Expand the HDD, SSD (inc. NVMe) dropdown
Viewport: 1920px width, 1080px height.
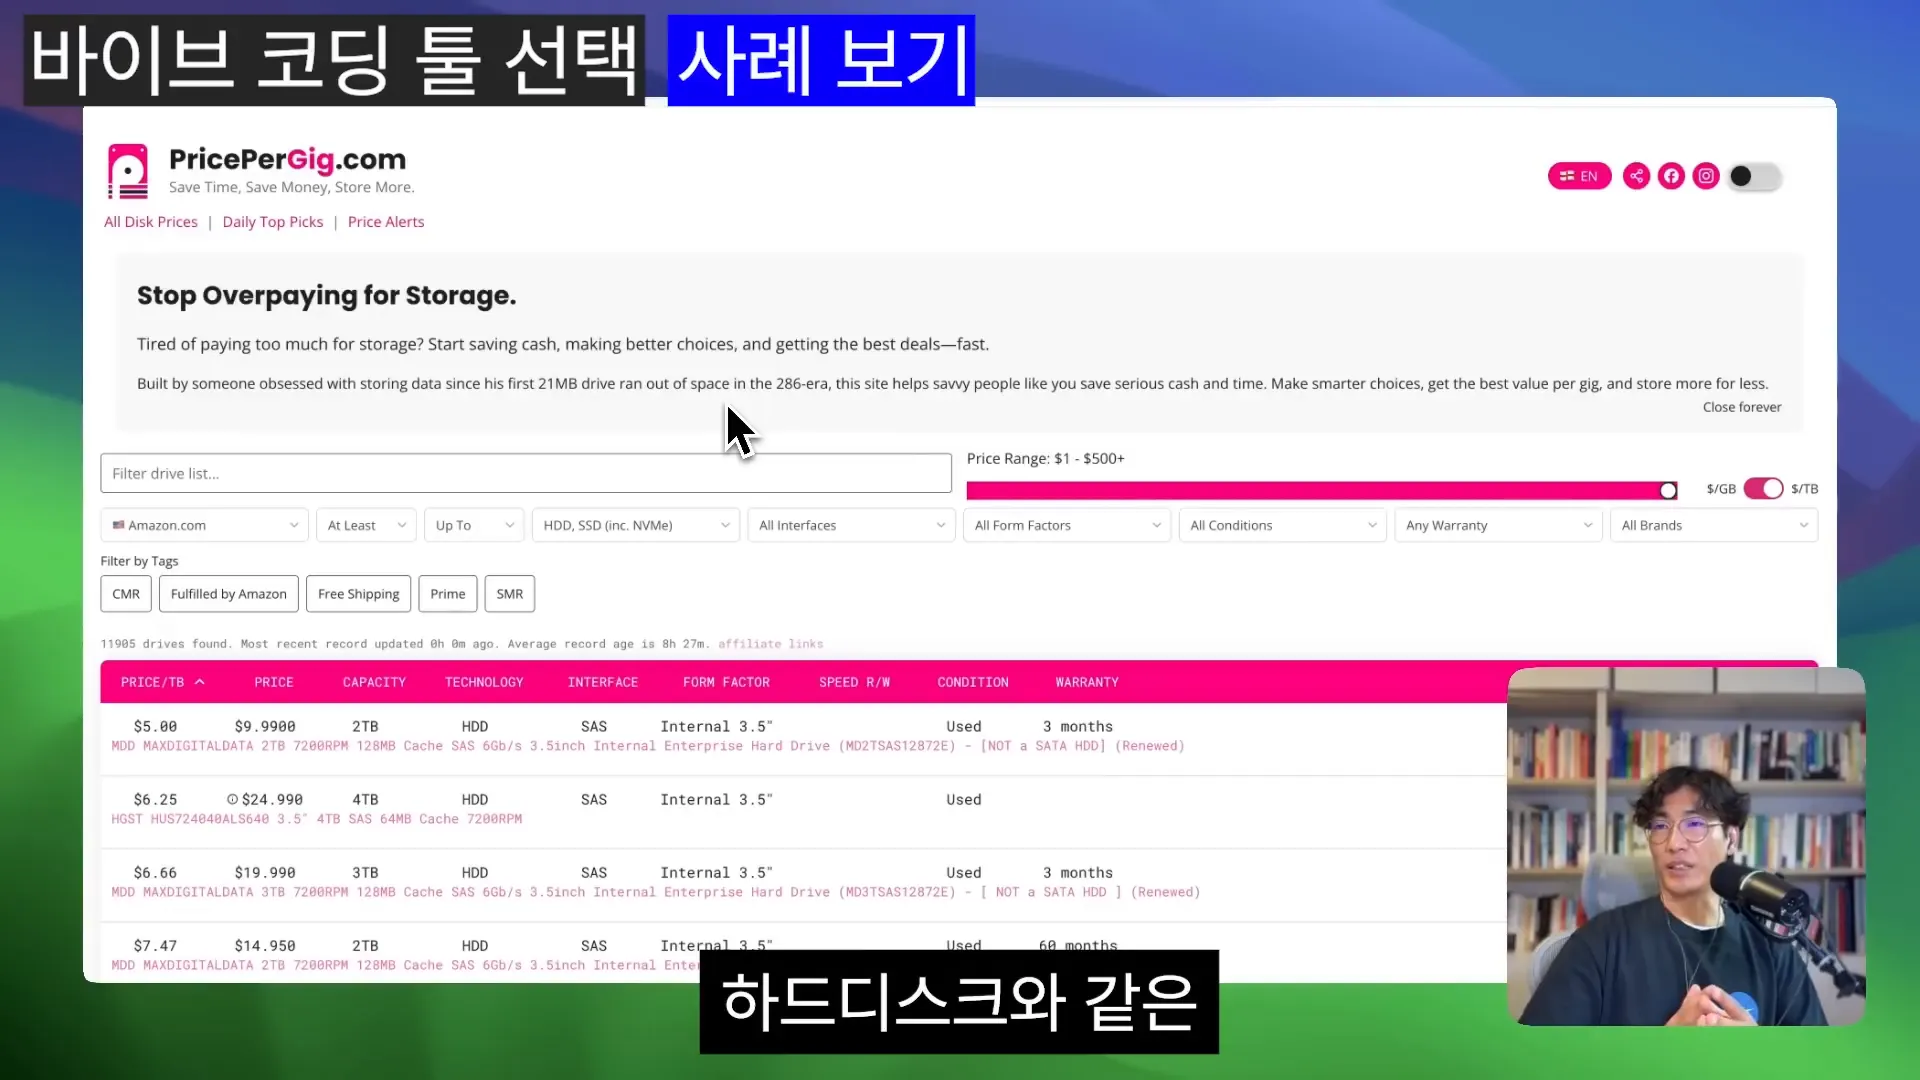tap(636, 525)
